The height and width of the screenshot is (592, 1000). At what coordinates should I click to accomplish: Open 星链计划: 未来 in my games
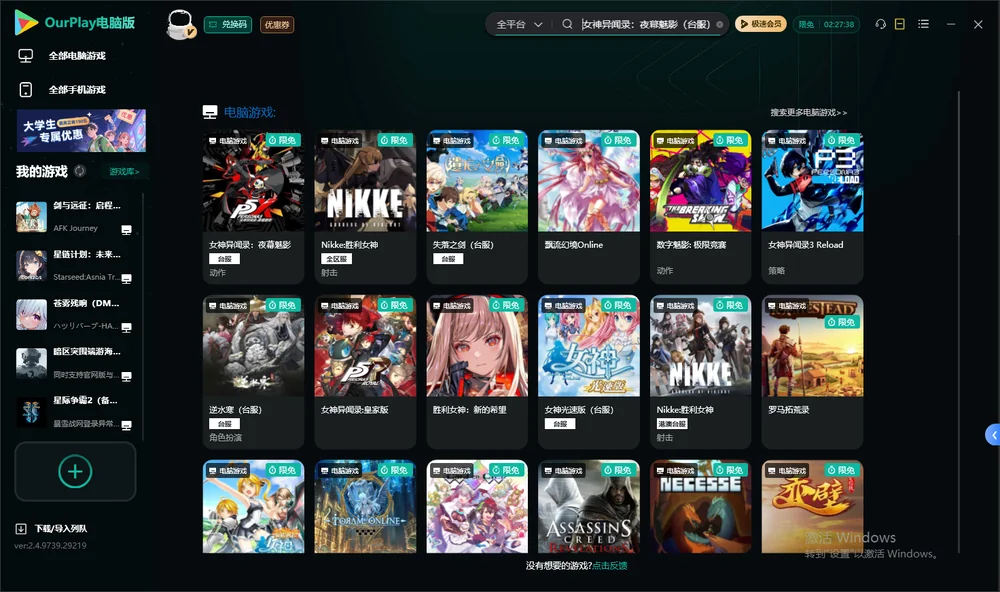[75, 265]
